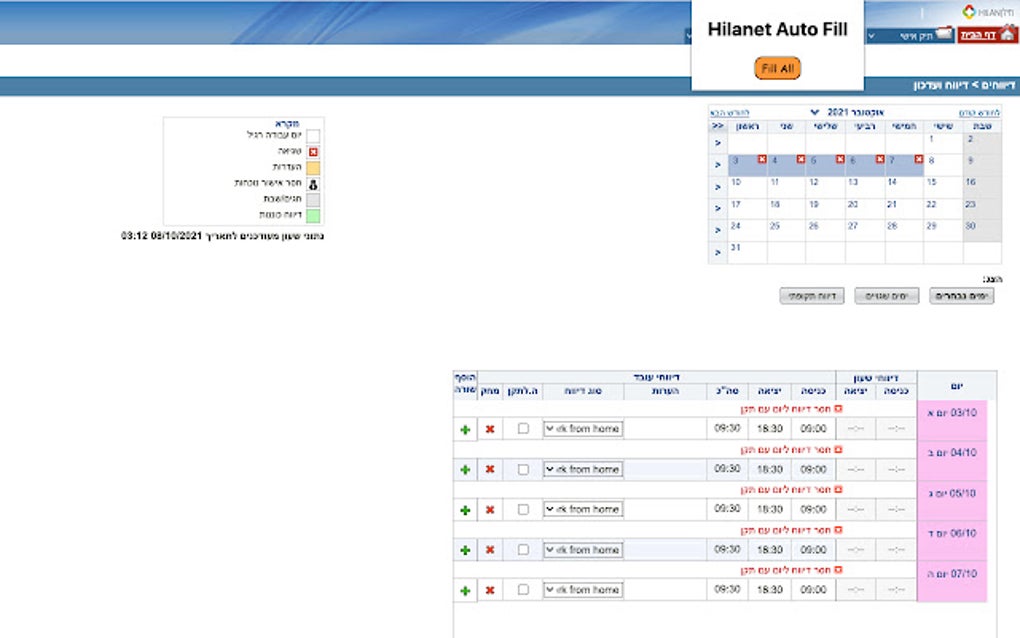
Task: Delete the 05/10 report with red X
Action: (x=490, y=510)
